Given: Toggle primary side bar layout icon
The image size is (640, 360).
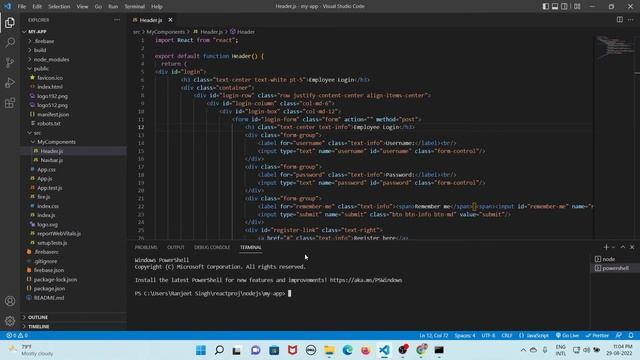Looking at the screenshot, I should click(x=546, y=6).
